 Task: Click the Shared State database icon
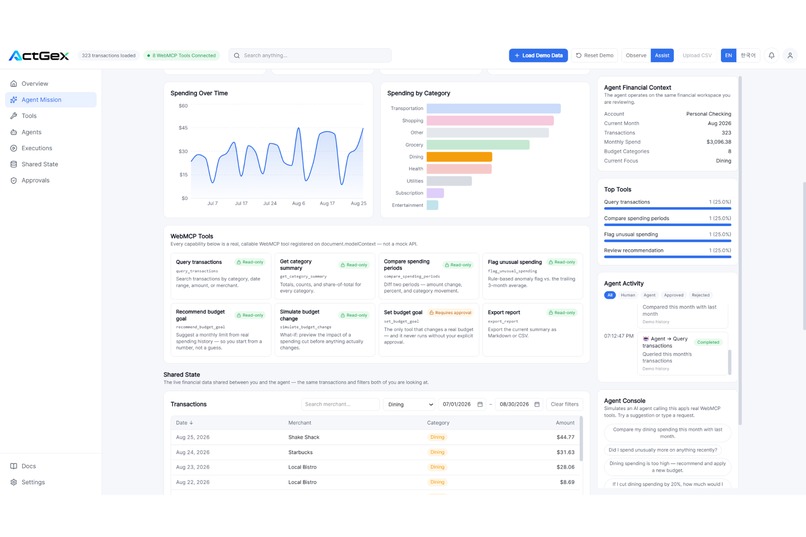pos(14,164)
